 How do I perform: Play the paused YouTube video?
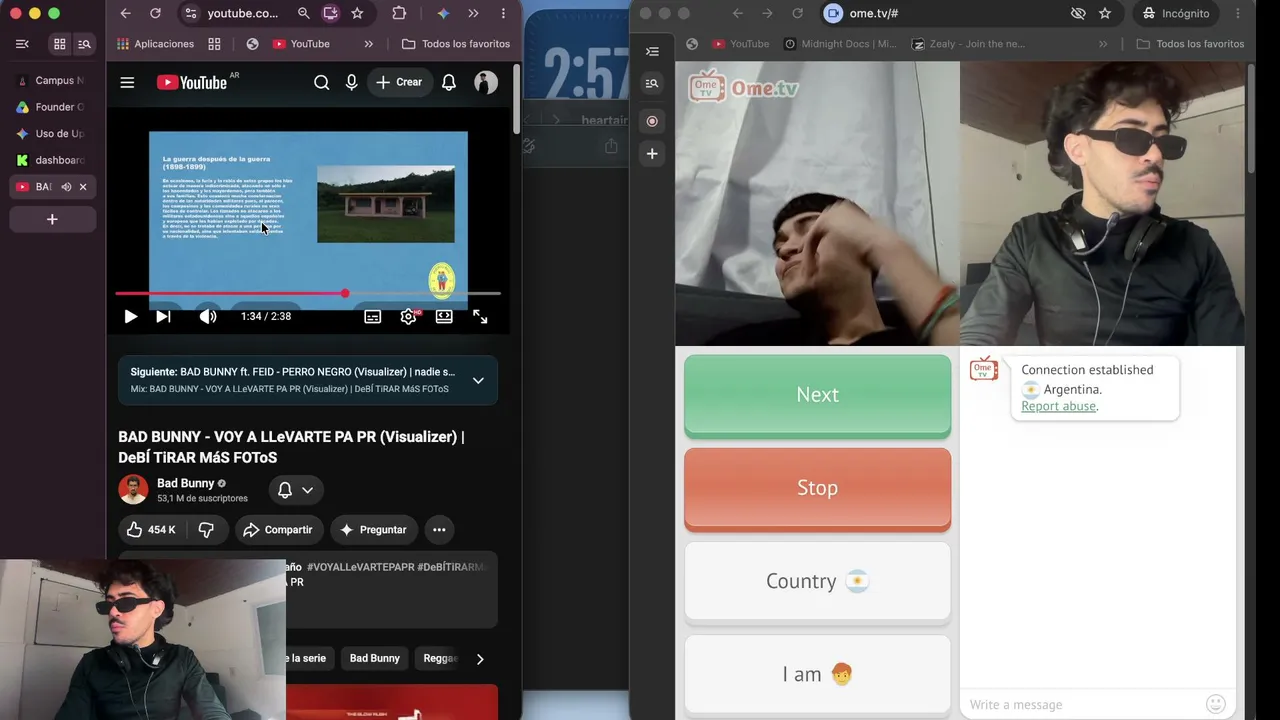[x=130, y=316]
